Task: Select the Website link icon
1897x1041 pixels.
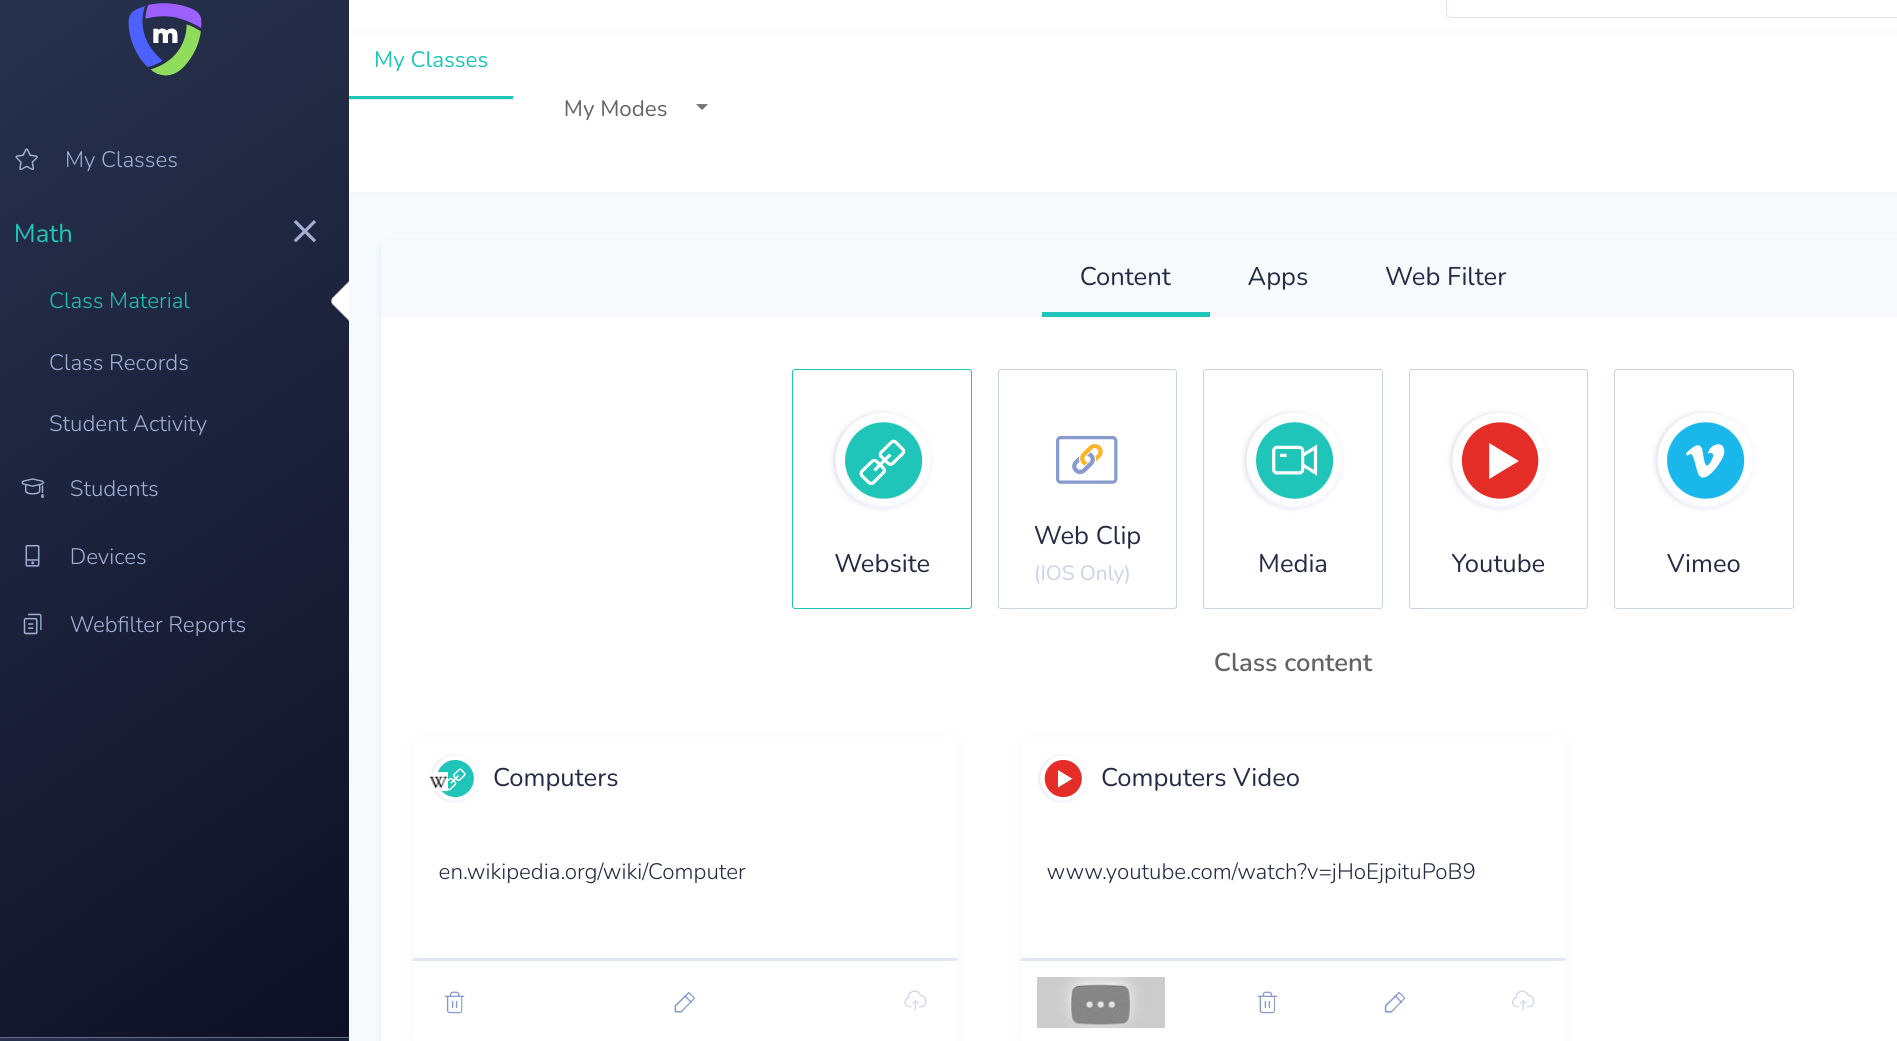Action: tap(883, 460)
